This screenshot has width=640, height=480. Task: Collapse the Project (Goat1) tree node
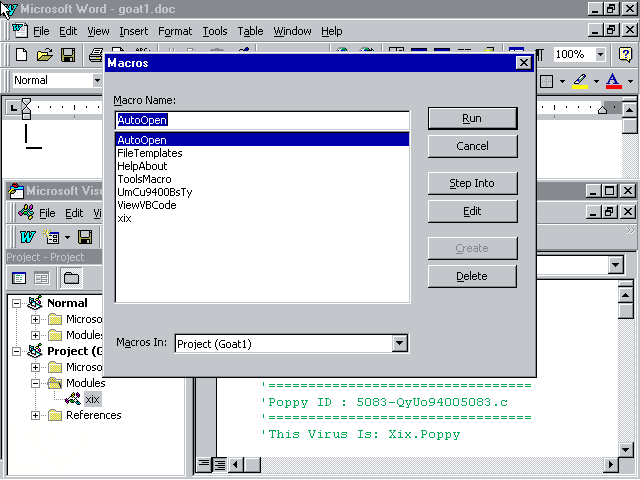pyautogui.click(x=16, y=351)
